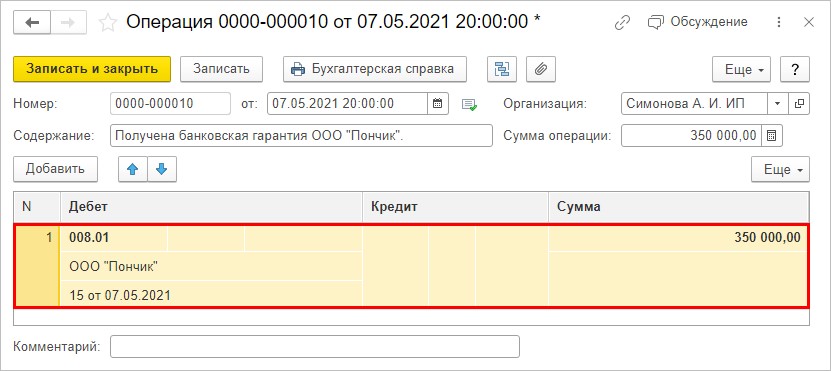
Task: Open attached files via paperclip icon
Action: tap(541, 69)
